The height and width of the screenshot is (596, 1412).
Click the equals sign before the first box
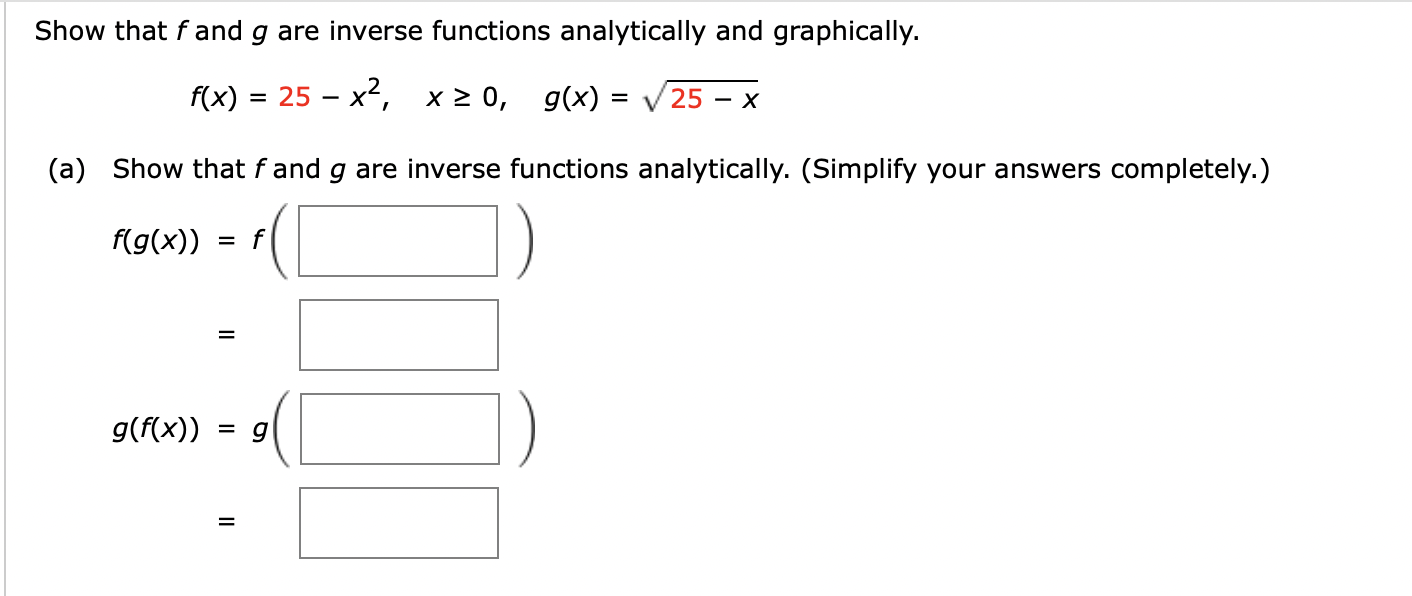tap(229, 239)
